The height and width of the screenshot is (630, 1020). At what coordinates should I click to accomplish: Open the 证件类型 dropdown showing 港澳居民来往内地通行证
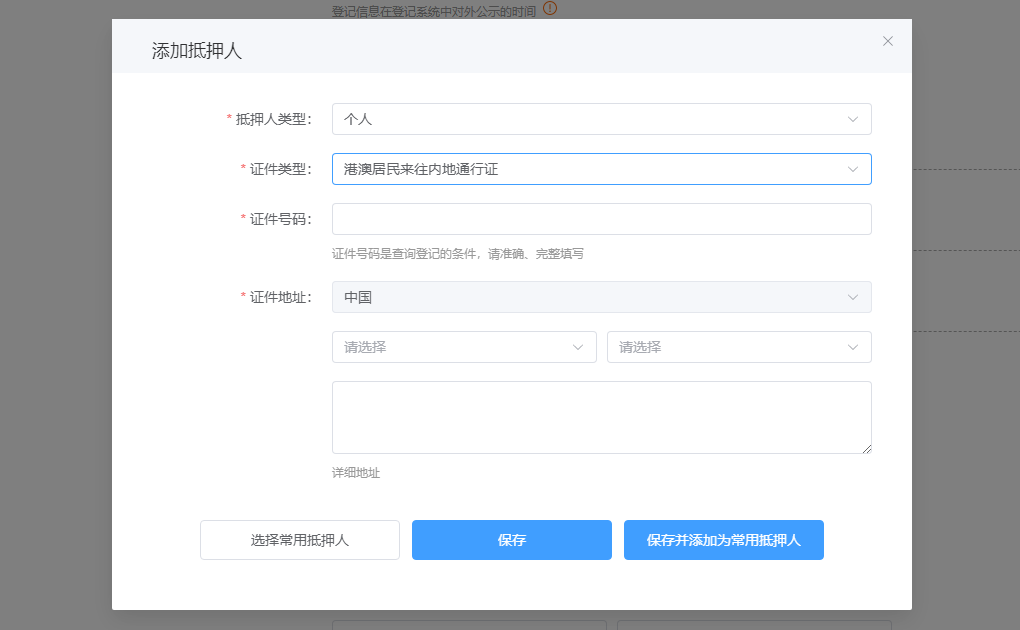point(602,169)
